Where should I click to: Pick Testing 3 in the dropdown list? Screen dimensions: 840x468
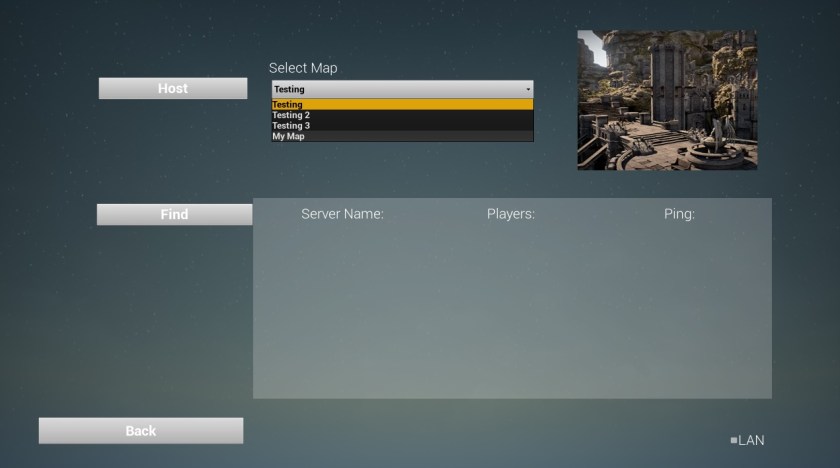(401, 126)
